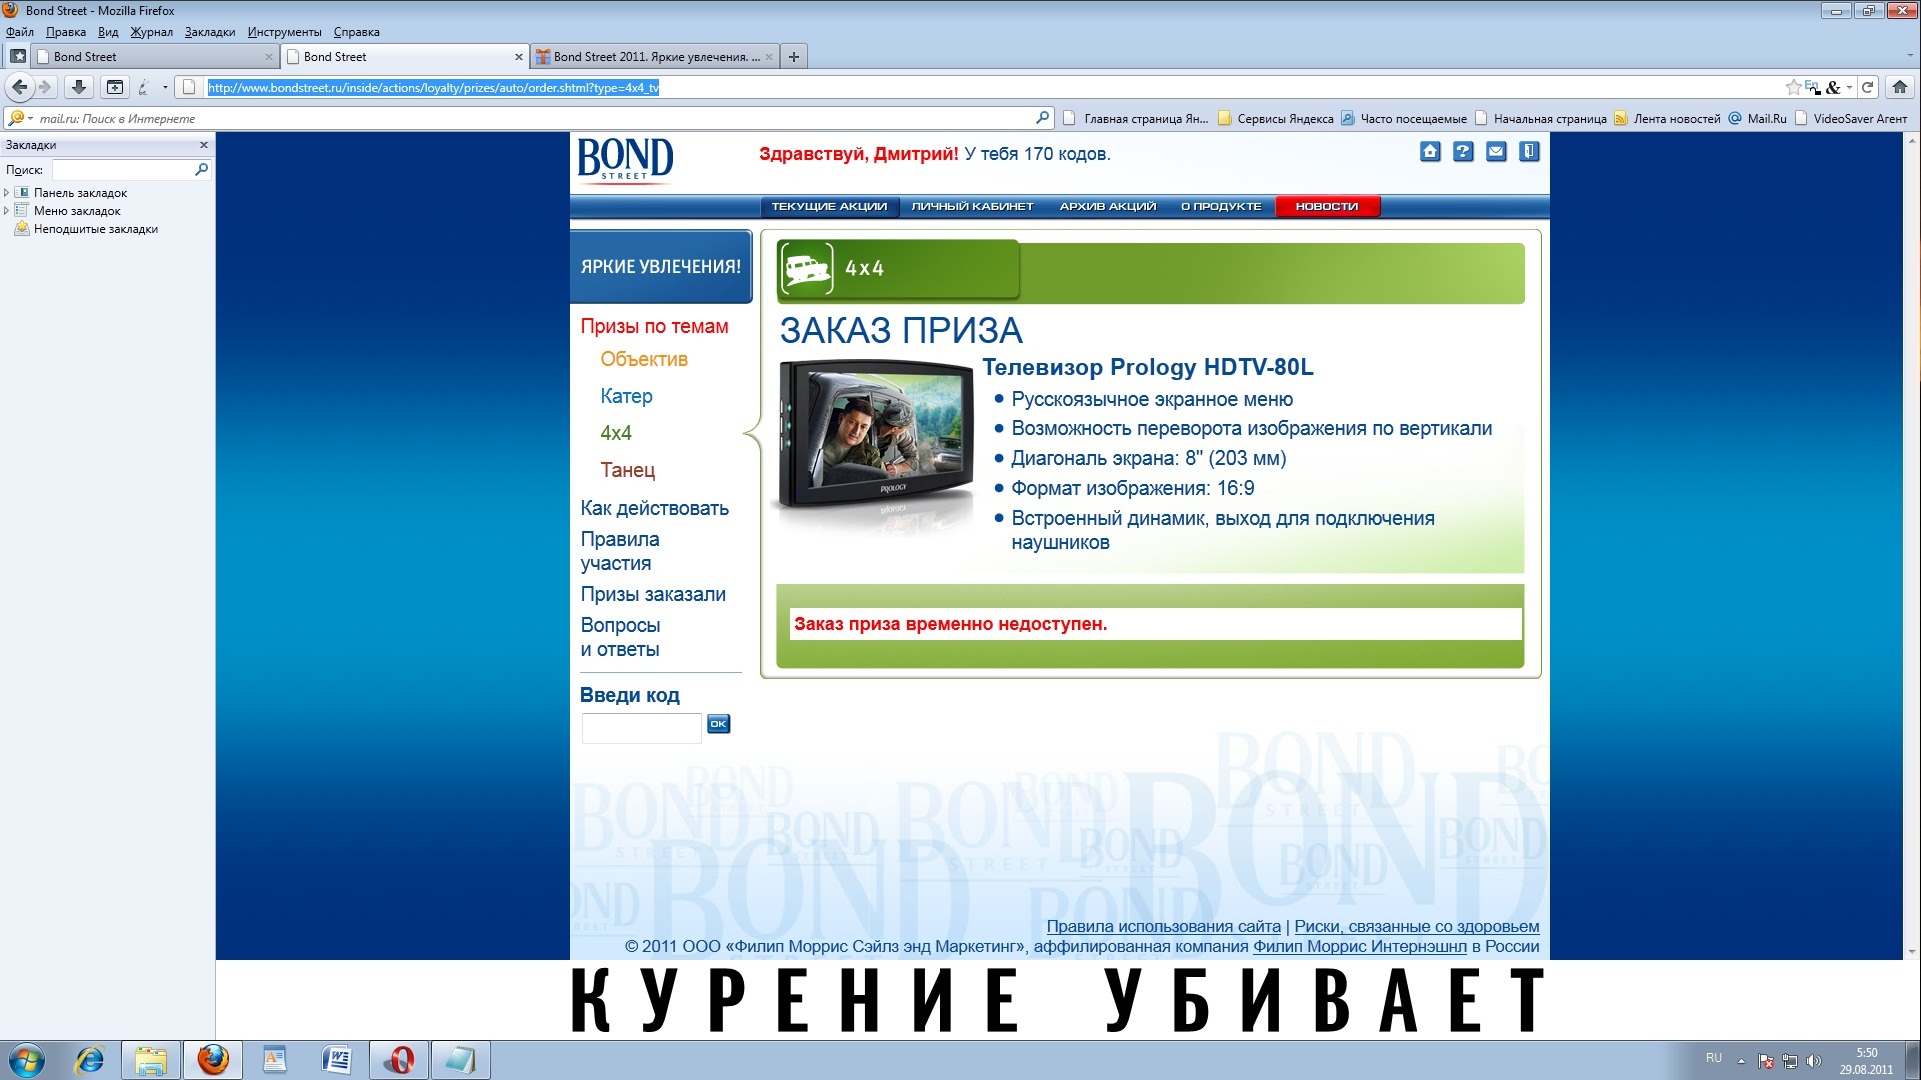
Task: Expand the Панель закладок tree node
Action: [7, 193]
